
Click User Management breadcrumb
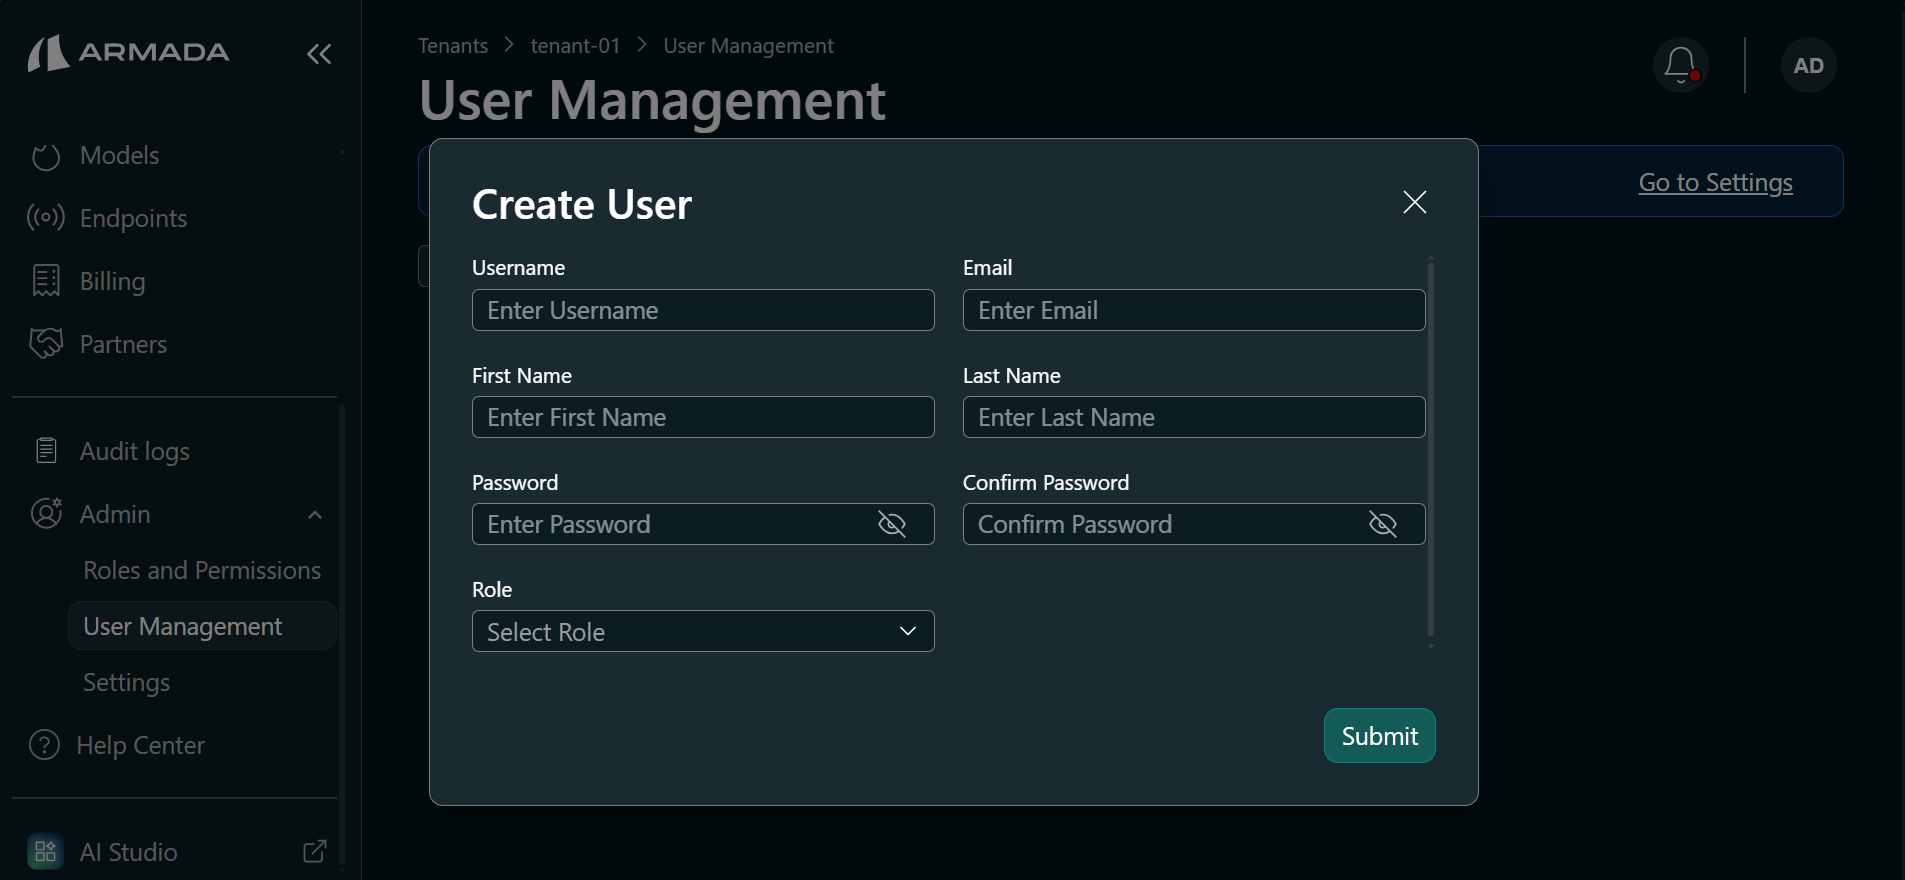coord(748,46)
